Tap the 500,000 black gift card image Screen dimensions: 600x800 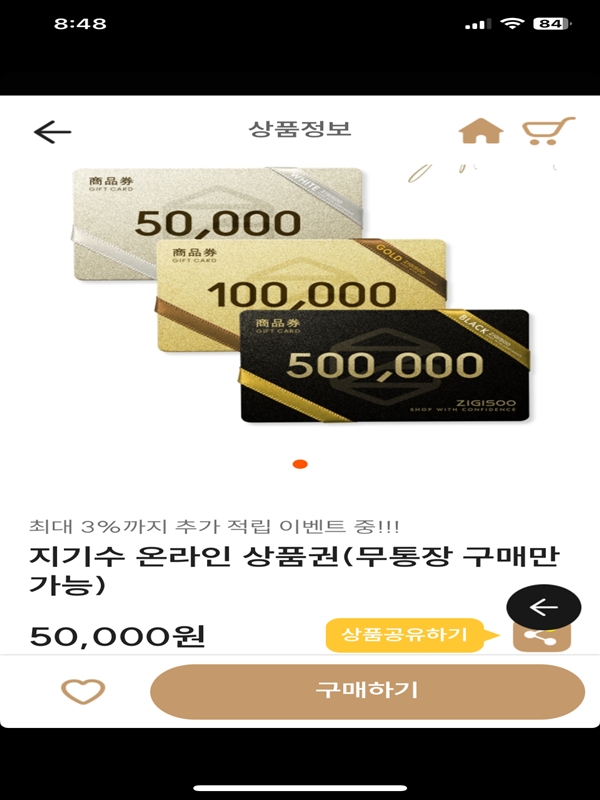pyautogui.click(x=385, y=365)
